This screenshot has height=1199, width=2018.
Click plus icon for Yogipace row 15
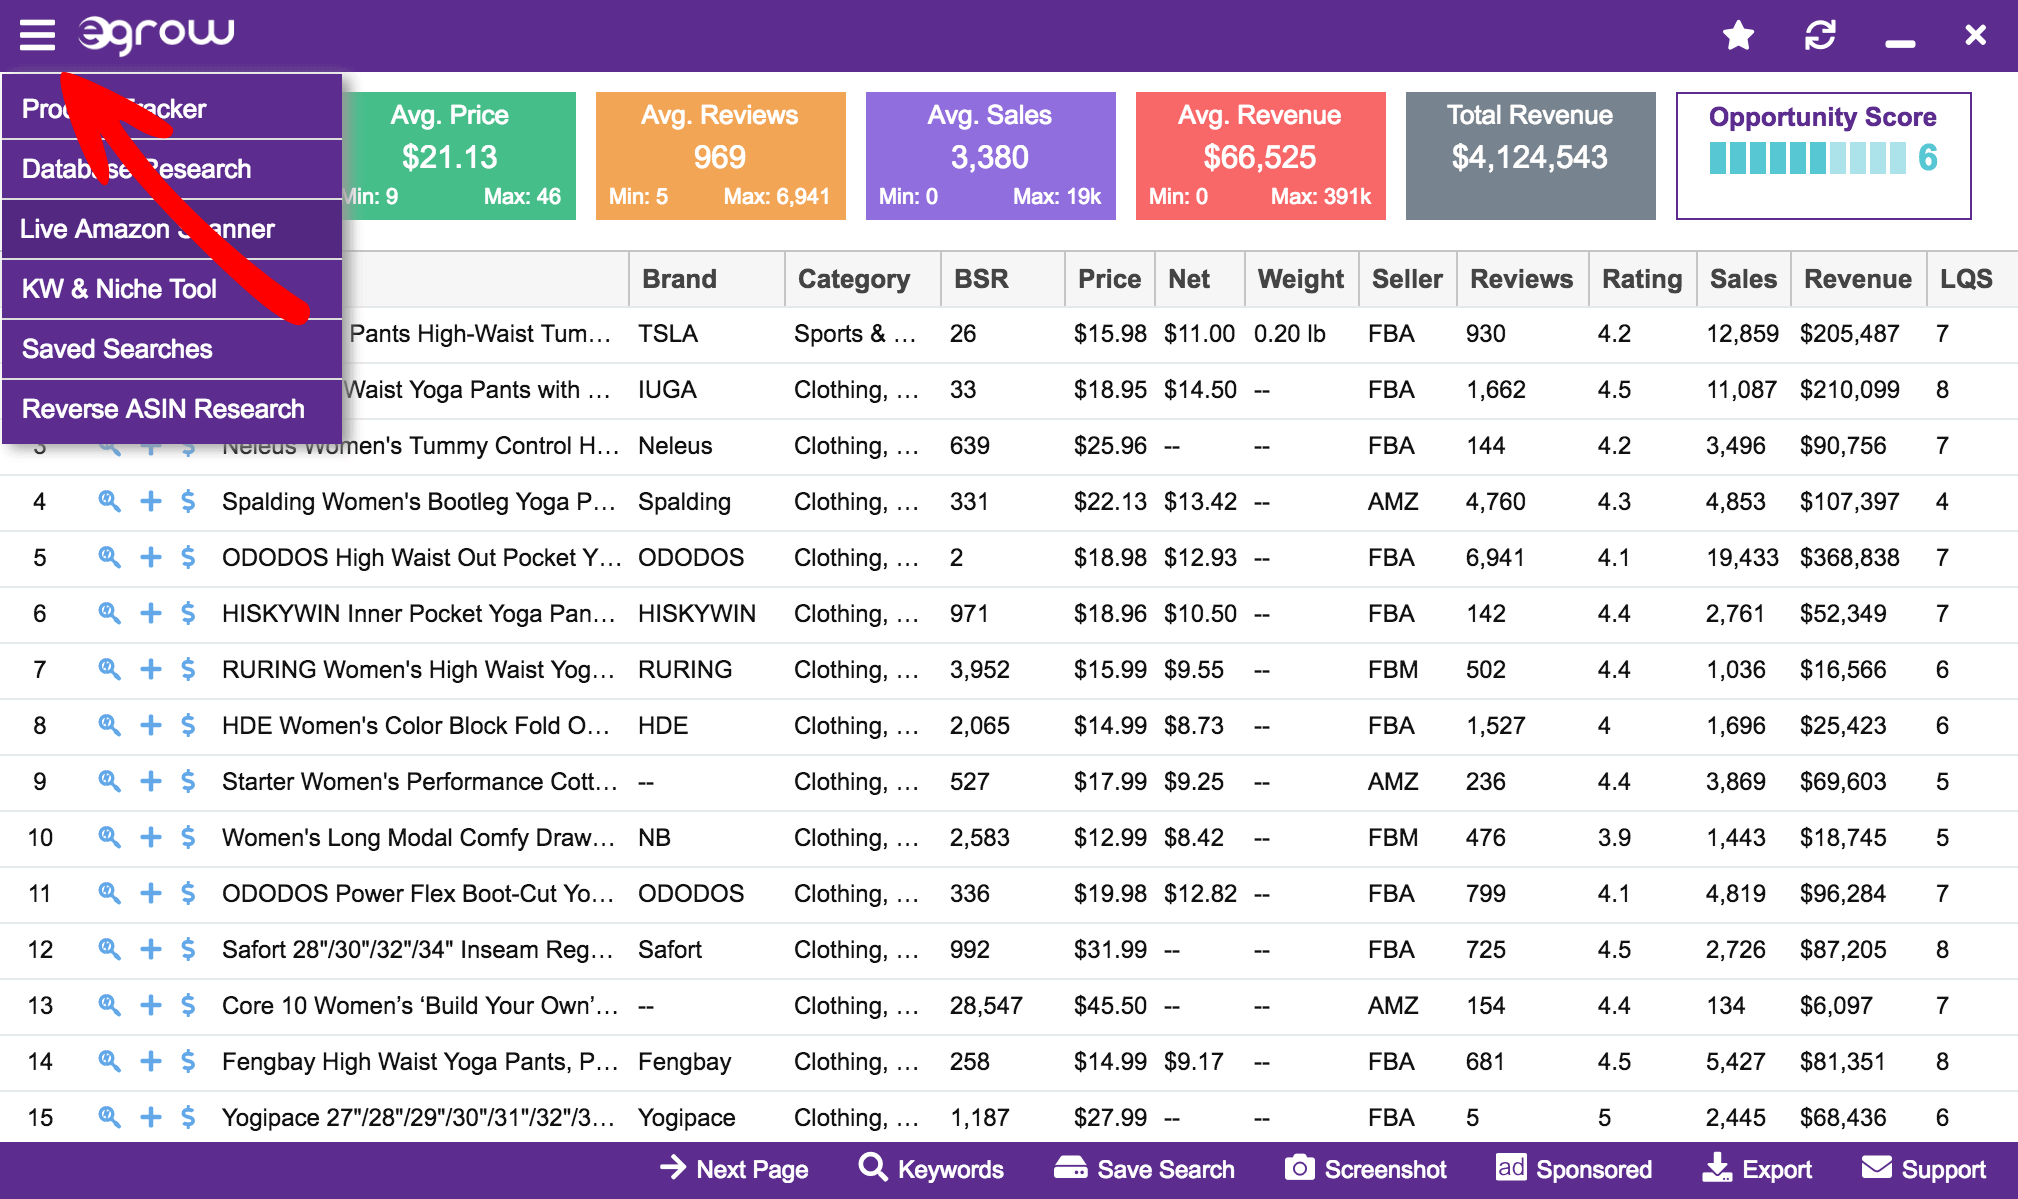tap(150, 1117)
